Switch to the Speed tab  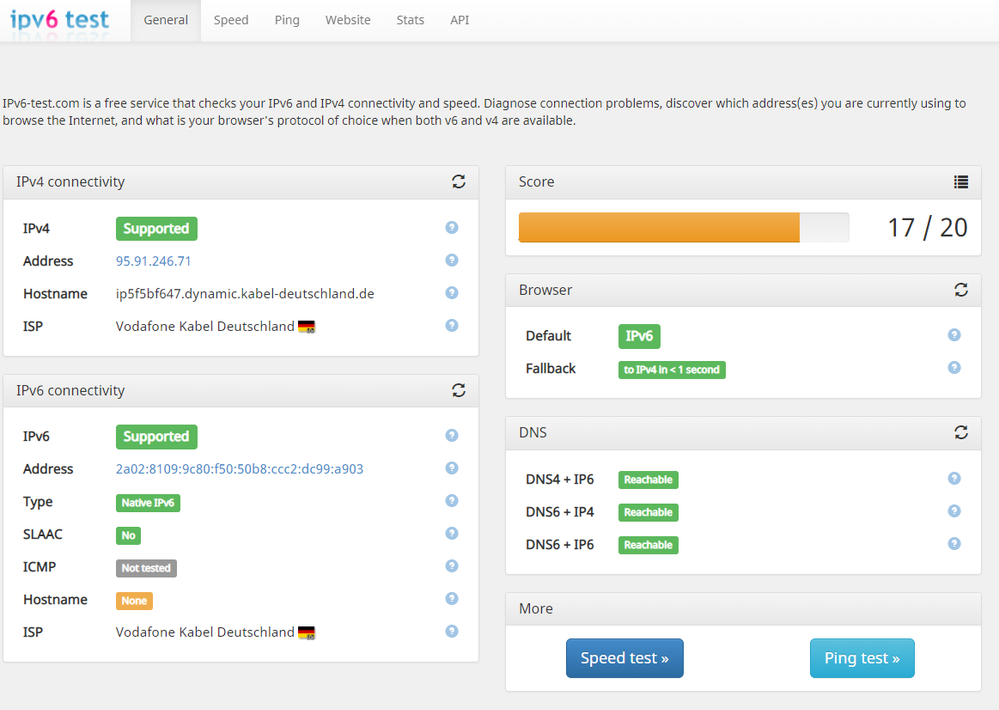click(x=231, y=20)
